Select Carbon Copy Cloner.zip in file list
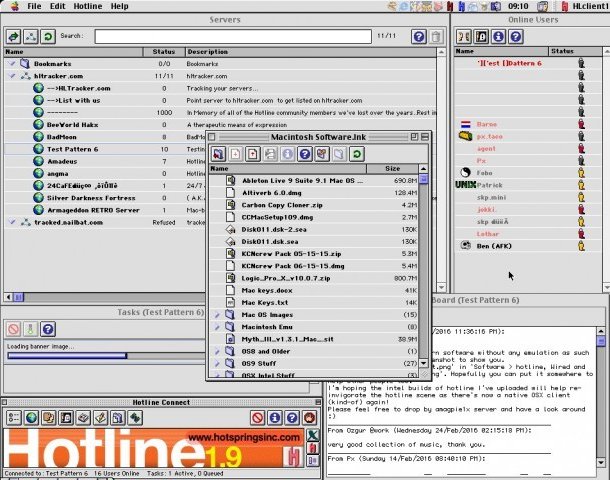Viewport: 610px width, 480px height. tap(314, 205)
